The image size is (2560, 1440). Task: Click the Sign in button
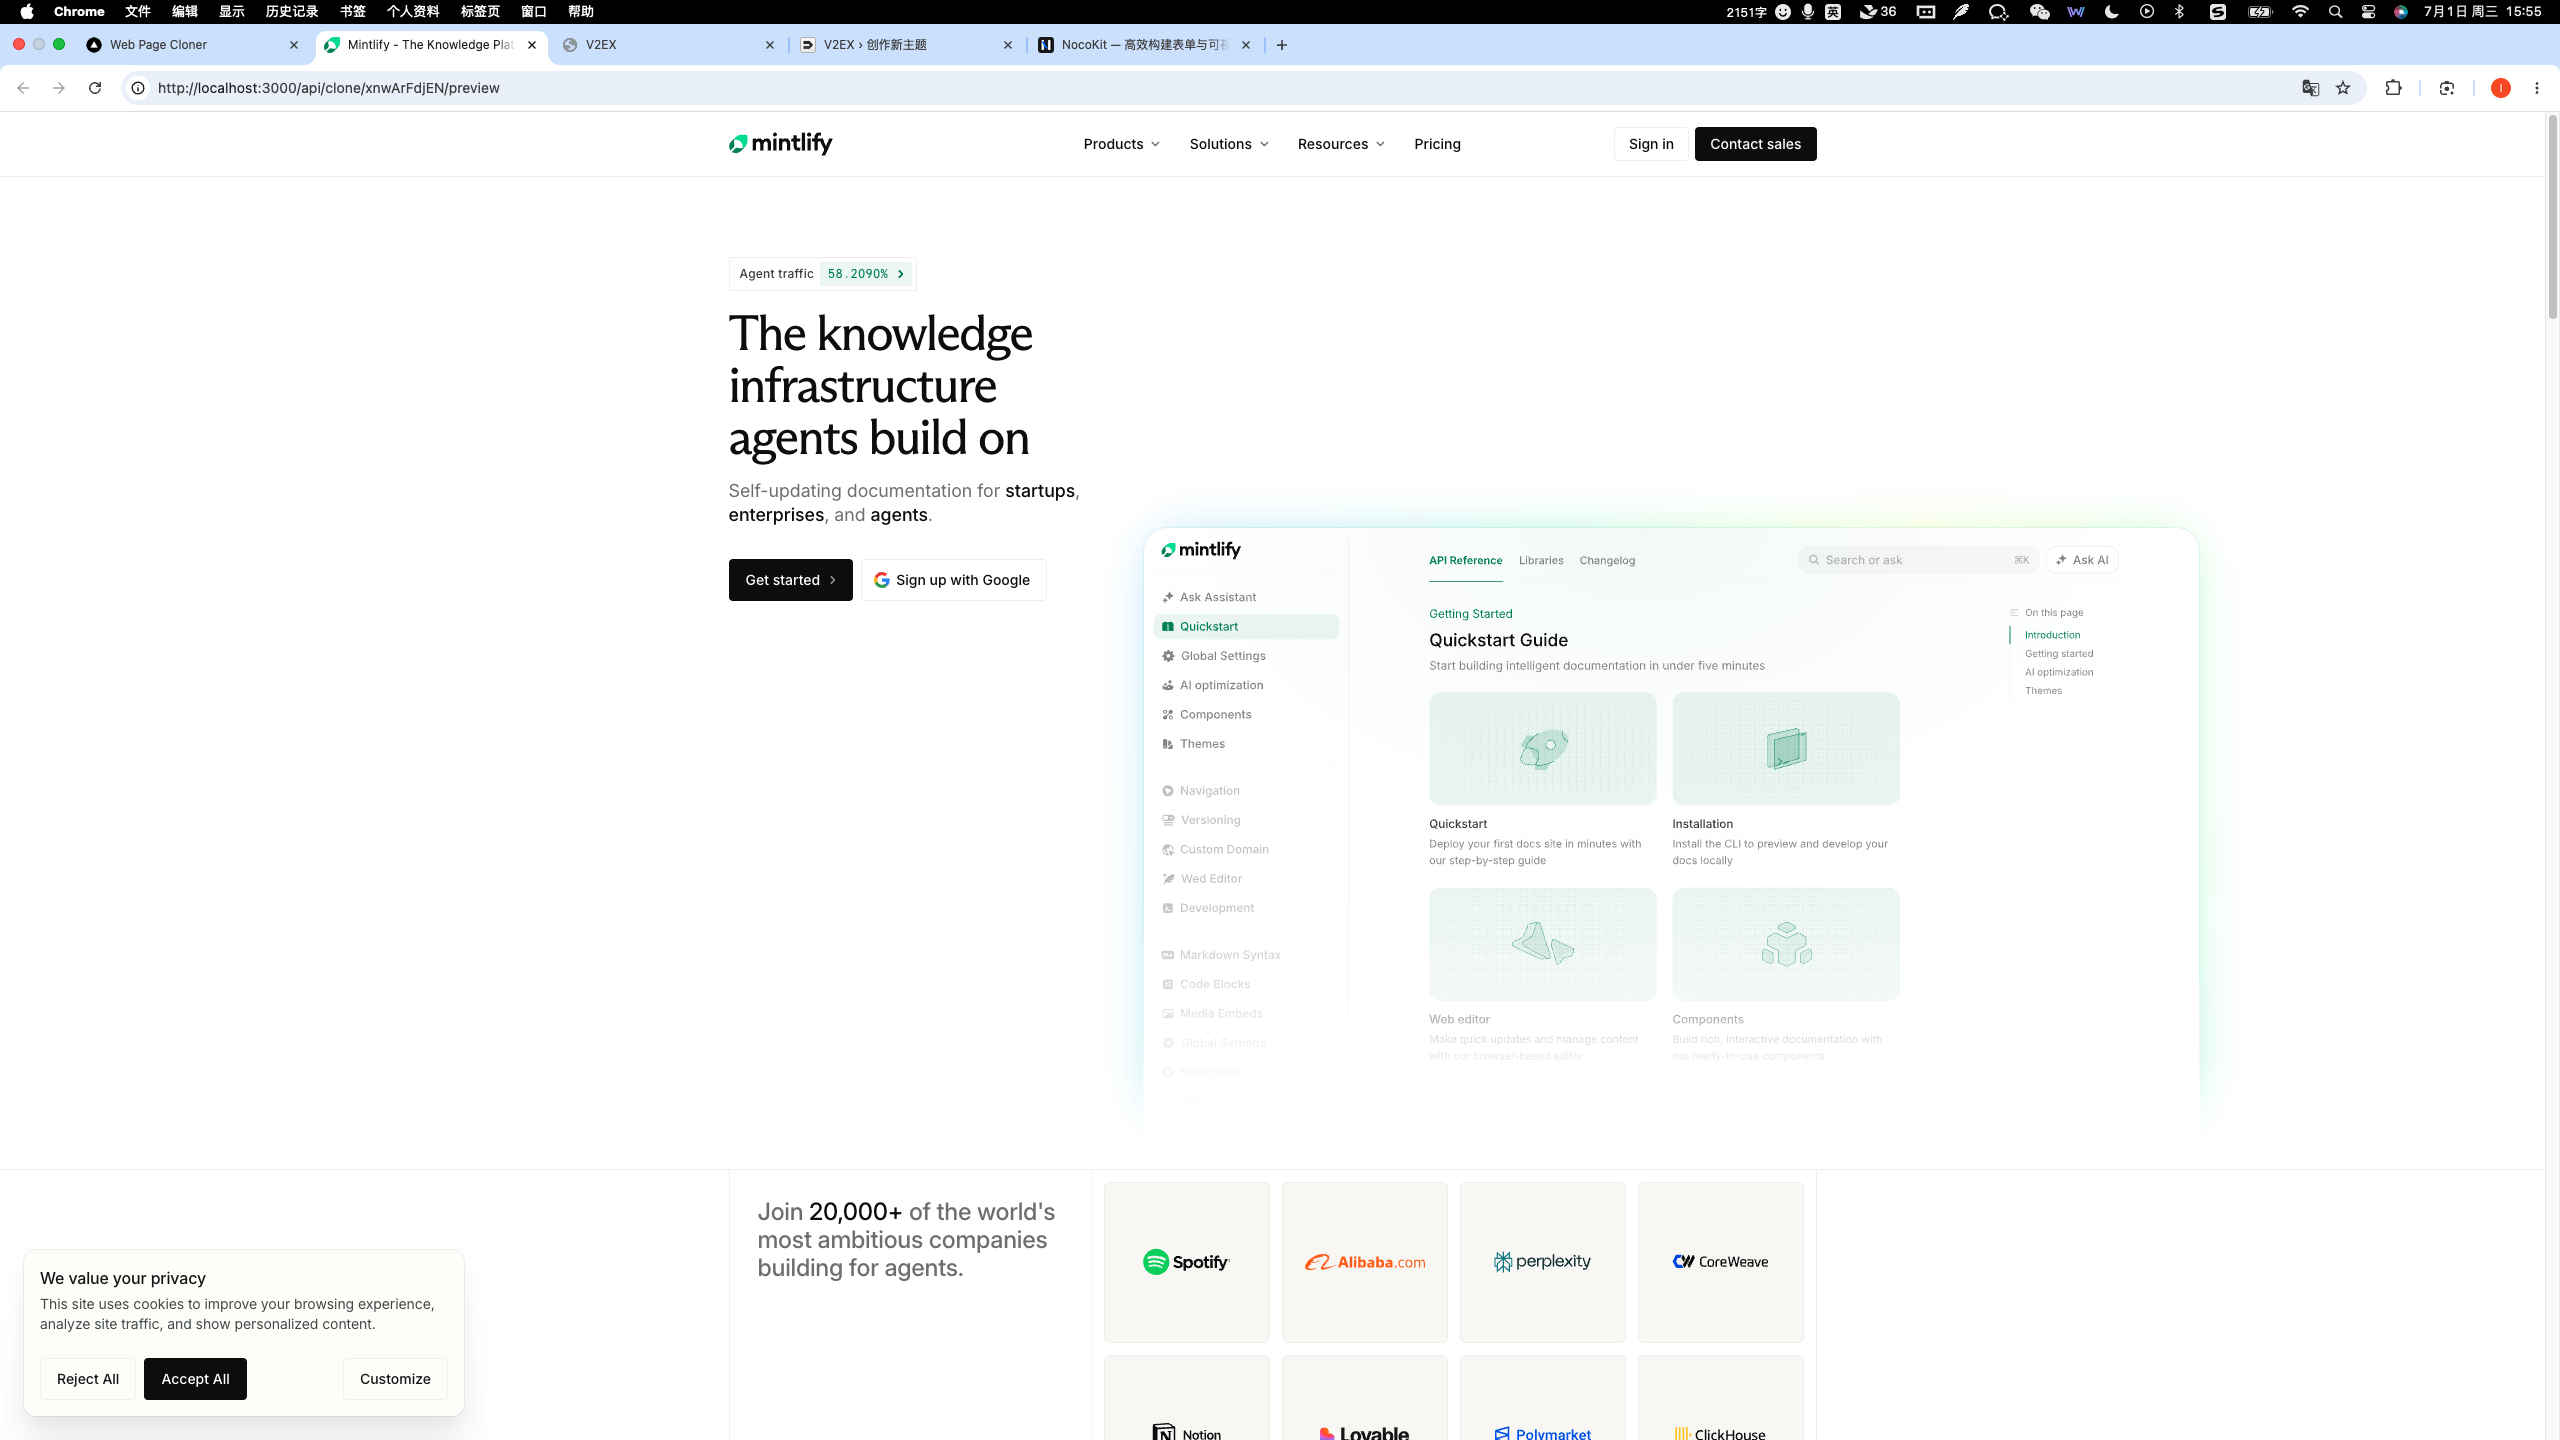pos(1651,144)
